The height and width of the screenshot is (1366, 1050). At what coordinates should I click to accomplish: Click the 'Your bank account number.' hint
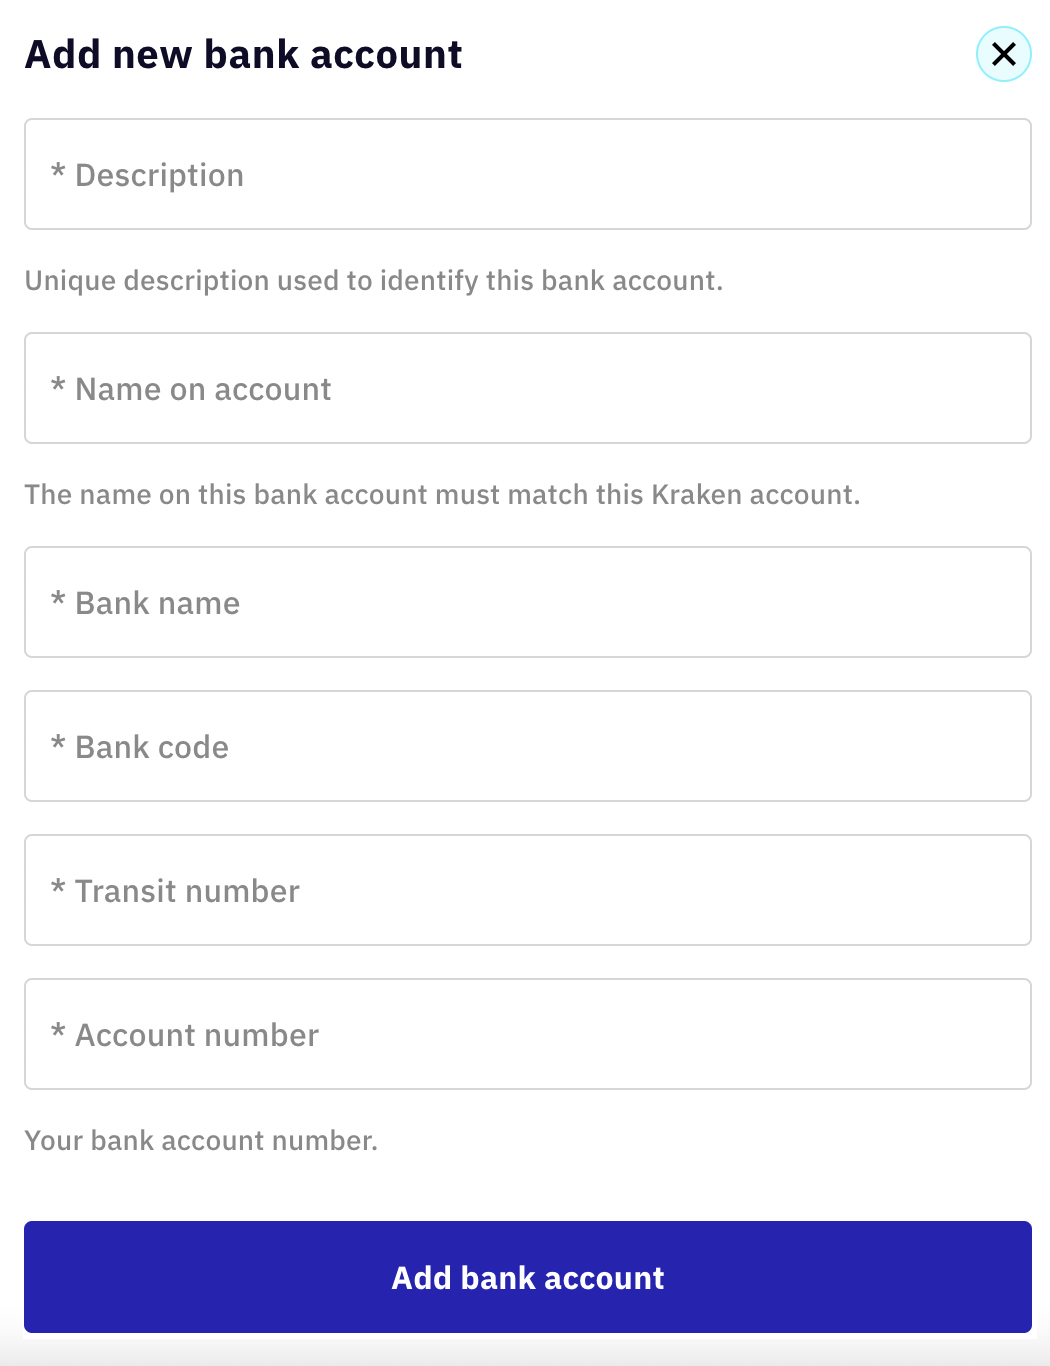coord(201,1141)
